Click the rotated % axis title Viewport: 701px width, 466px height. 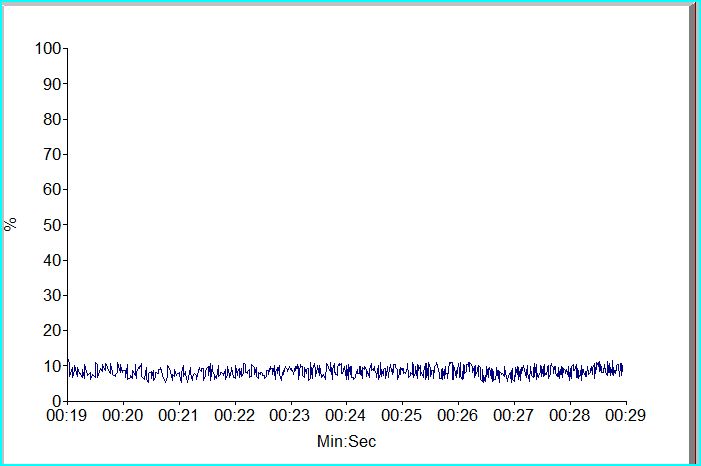point(10,224)
